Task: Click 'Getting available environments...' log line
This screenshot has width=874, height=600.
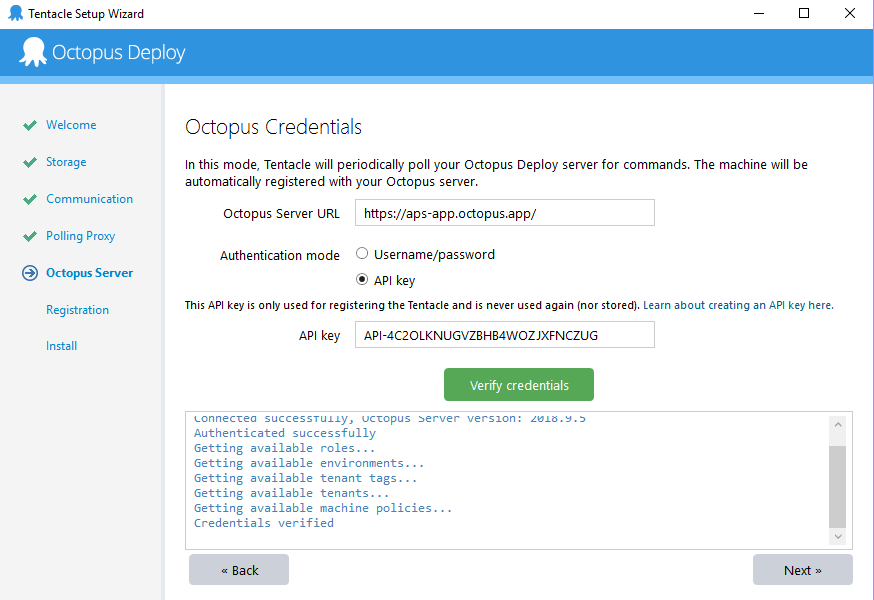Action: tap(309, 463)
